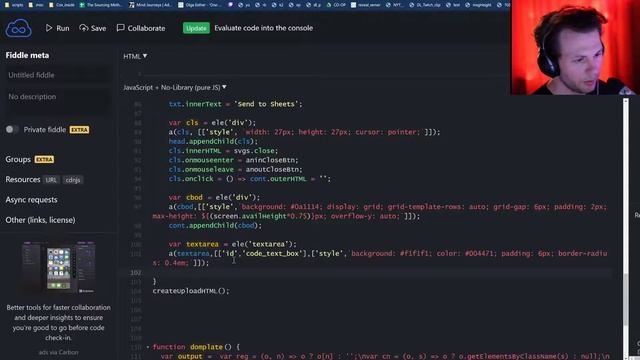This screenshot has height=360, width=640.
Task: Click the 'ads via Carbon' link
Action: pyautogui.click(x=58, y=352)
